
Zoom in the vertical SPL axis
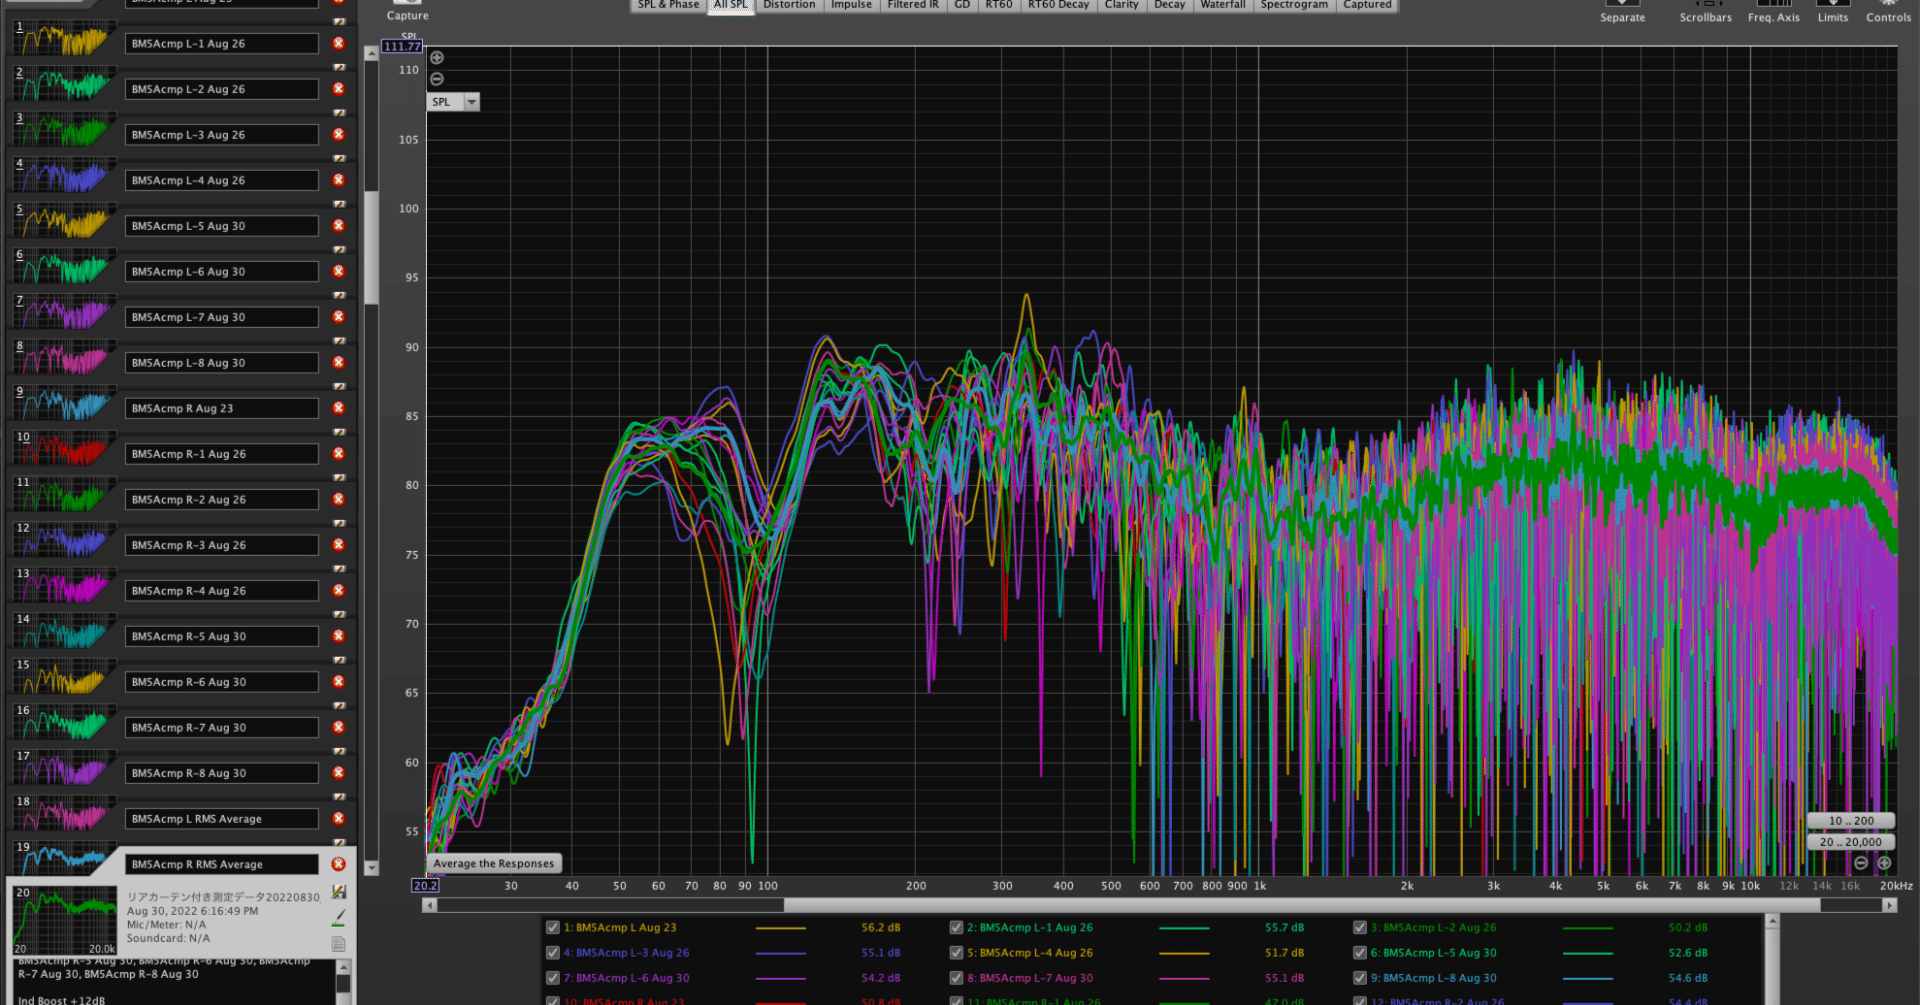(437, 58)
